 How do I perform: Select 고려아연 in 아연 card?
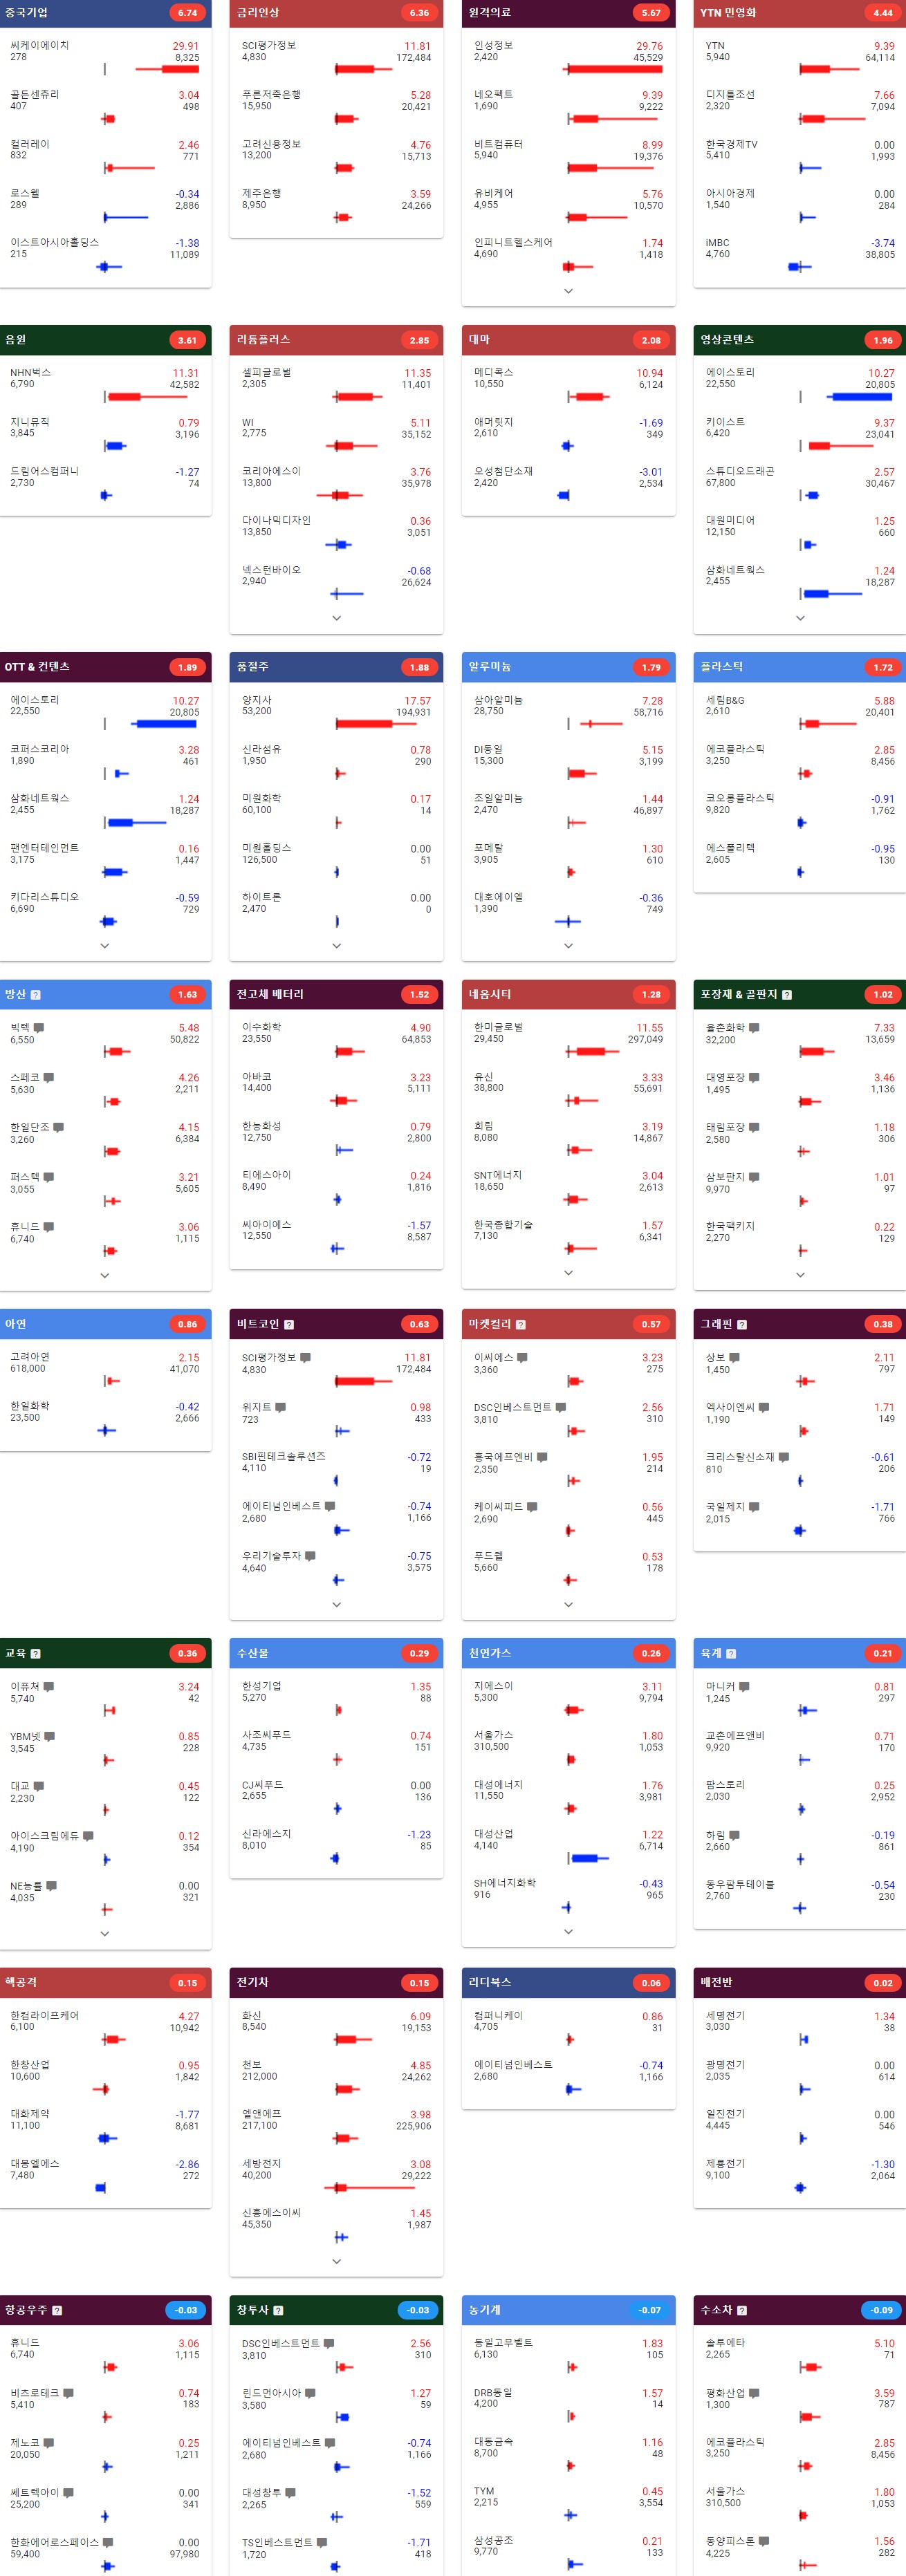pos(30,1357)
